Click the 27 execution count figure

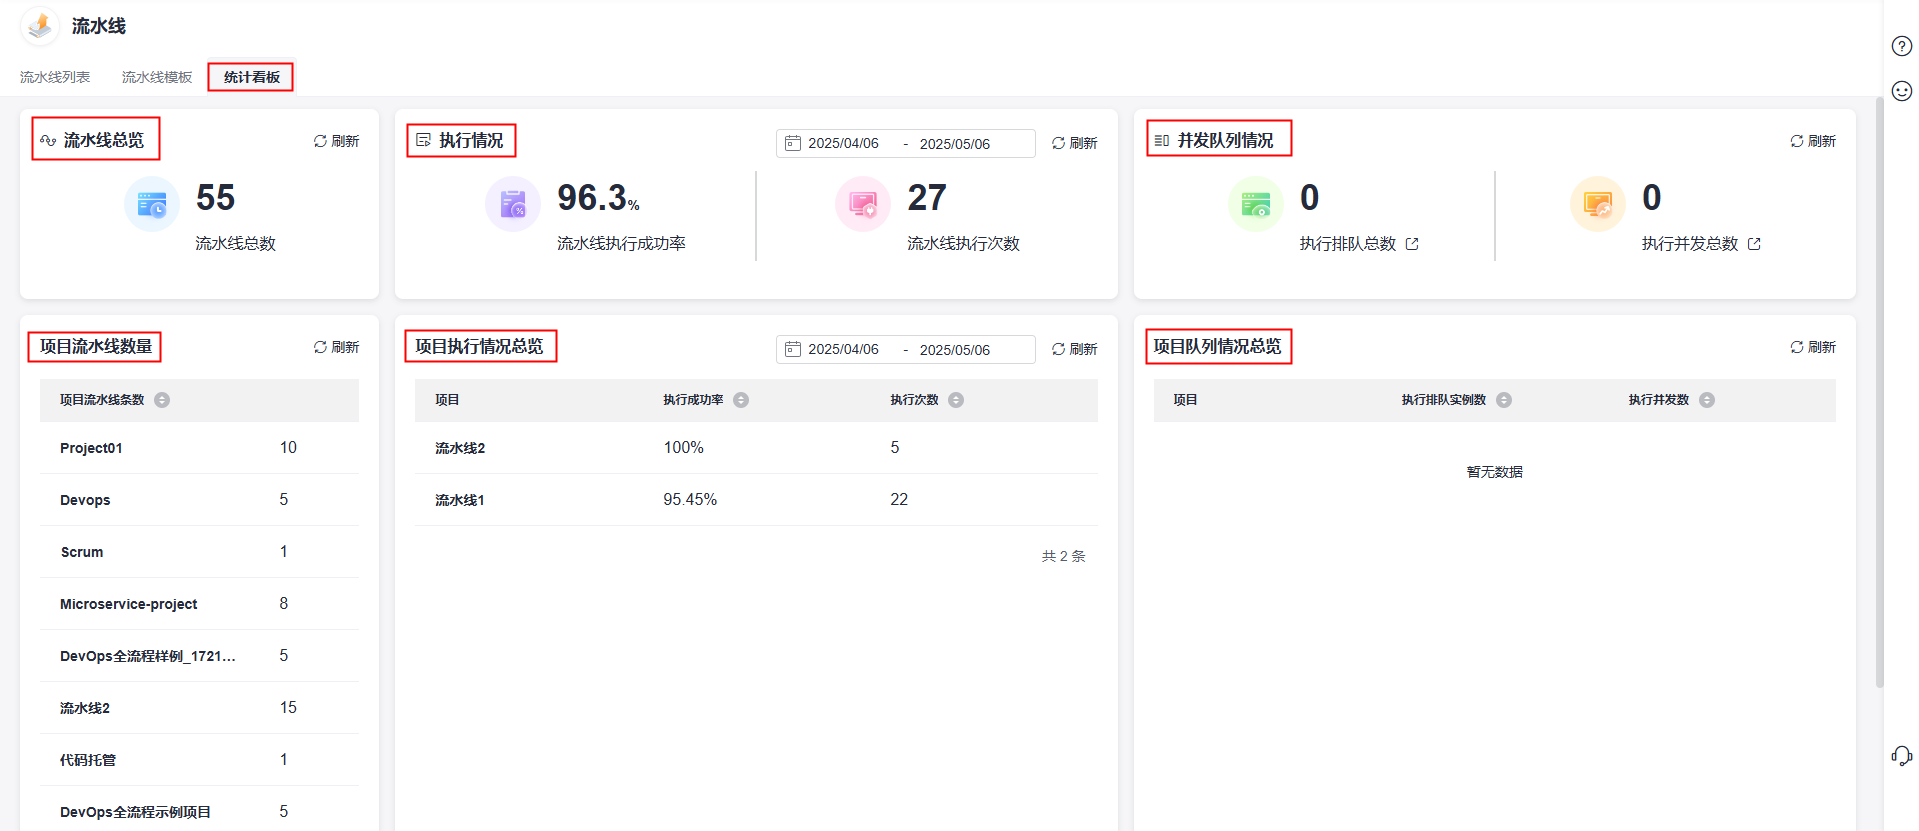[927, 198]
